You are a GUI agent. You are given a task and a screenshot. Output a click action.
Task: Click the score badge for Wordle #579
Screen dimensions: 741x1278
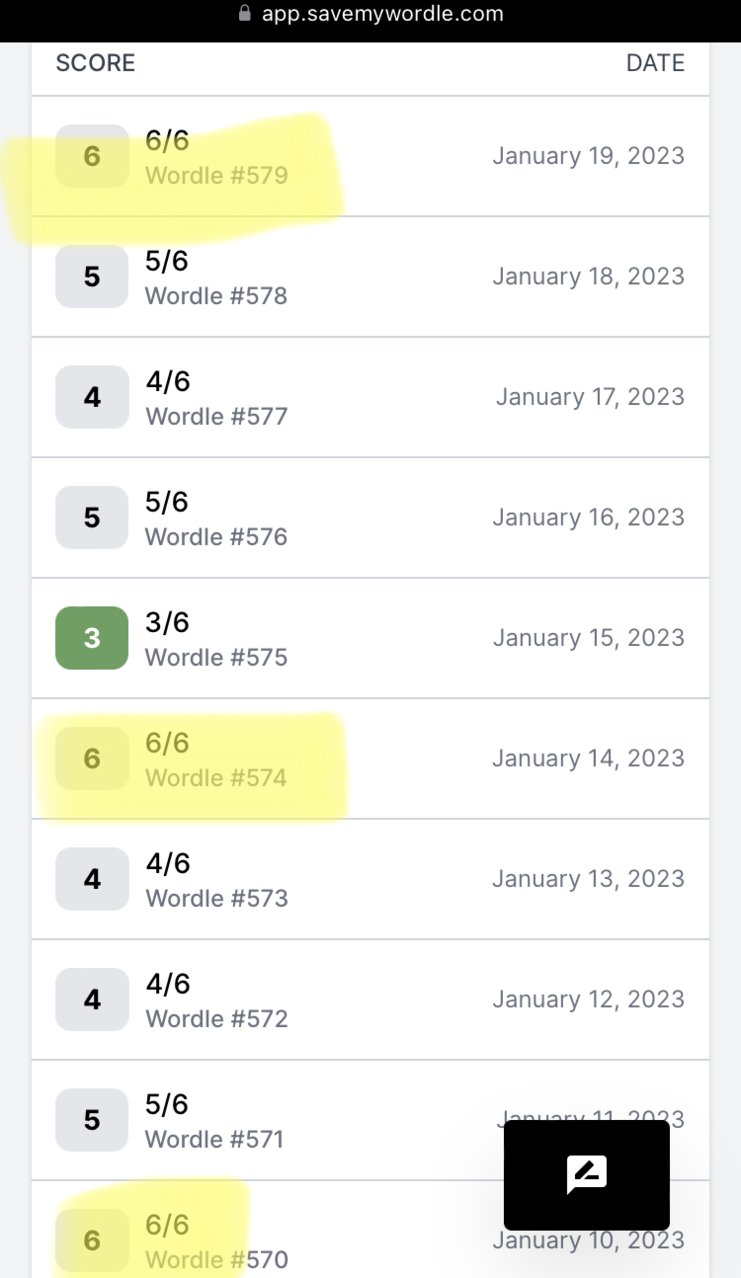pyautogui.click(x=92, y=156)
